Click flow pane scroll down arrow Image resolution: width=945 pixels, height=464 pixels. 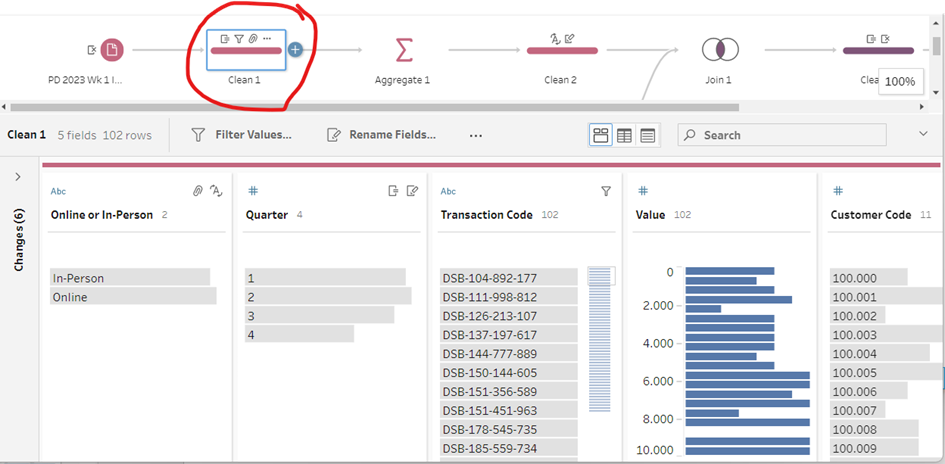(935, 93)
